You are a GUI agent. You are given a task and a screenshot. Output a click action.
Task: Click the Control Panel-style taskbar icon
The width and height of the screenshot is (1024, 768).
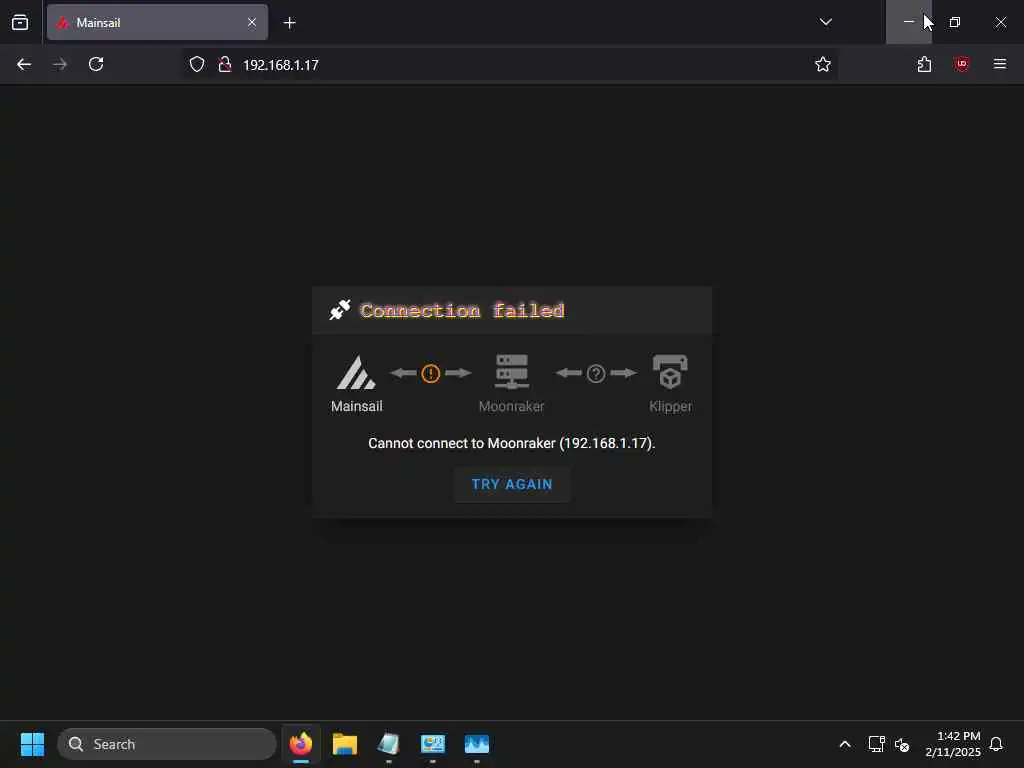[432, 744]
